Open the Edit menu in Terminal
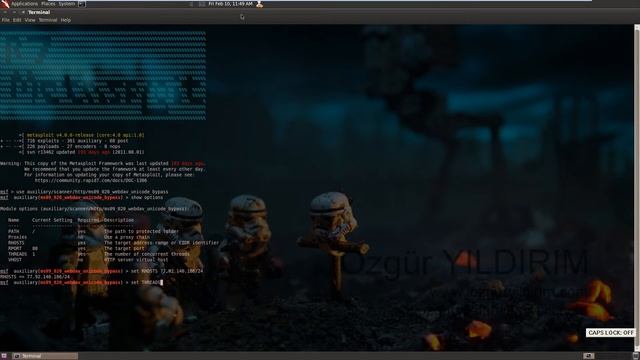640x360 pixels. click(x=17, y=20)
